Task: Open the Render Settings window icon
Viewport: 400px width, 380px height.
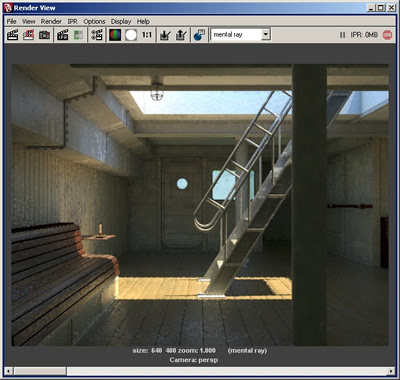Action: (97, 35)
